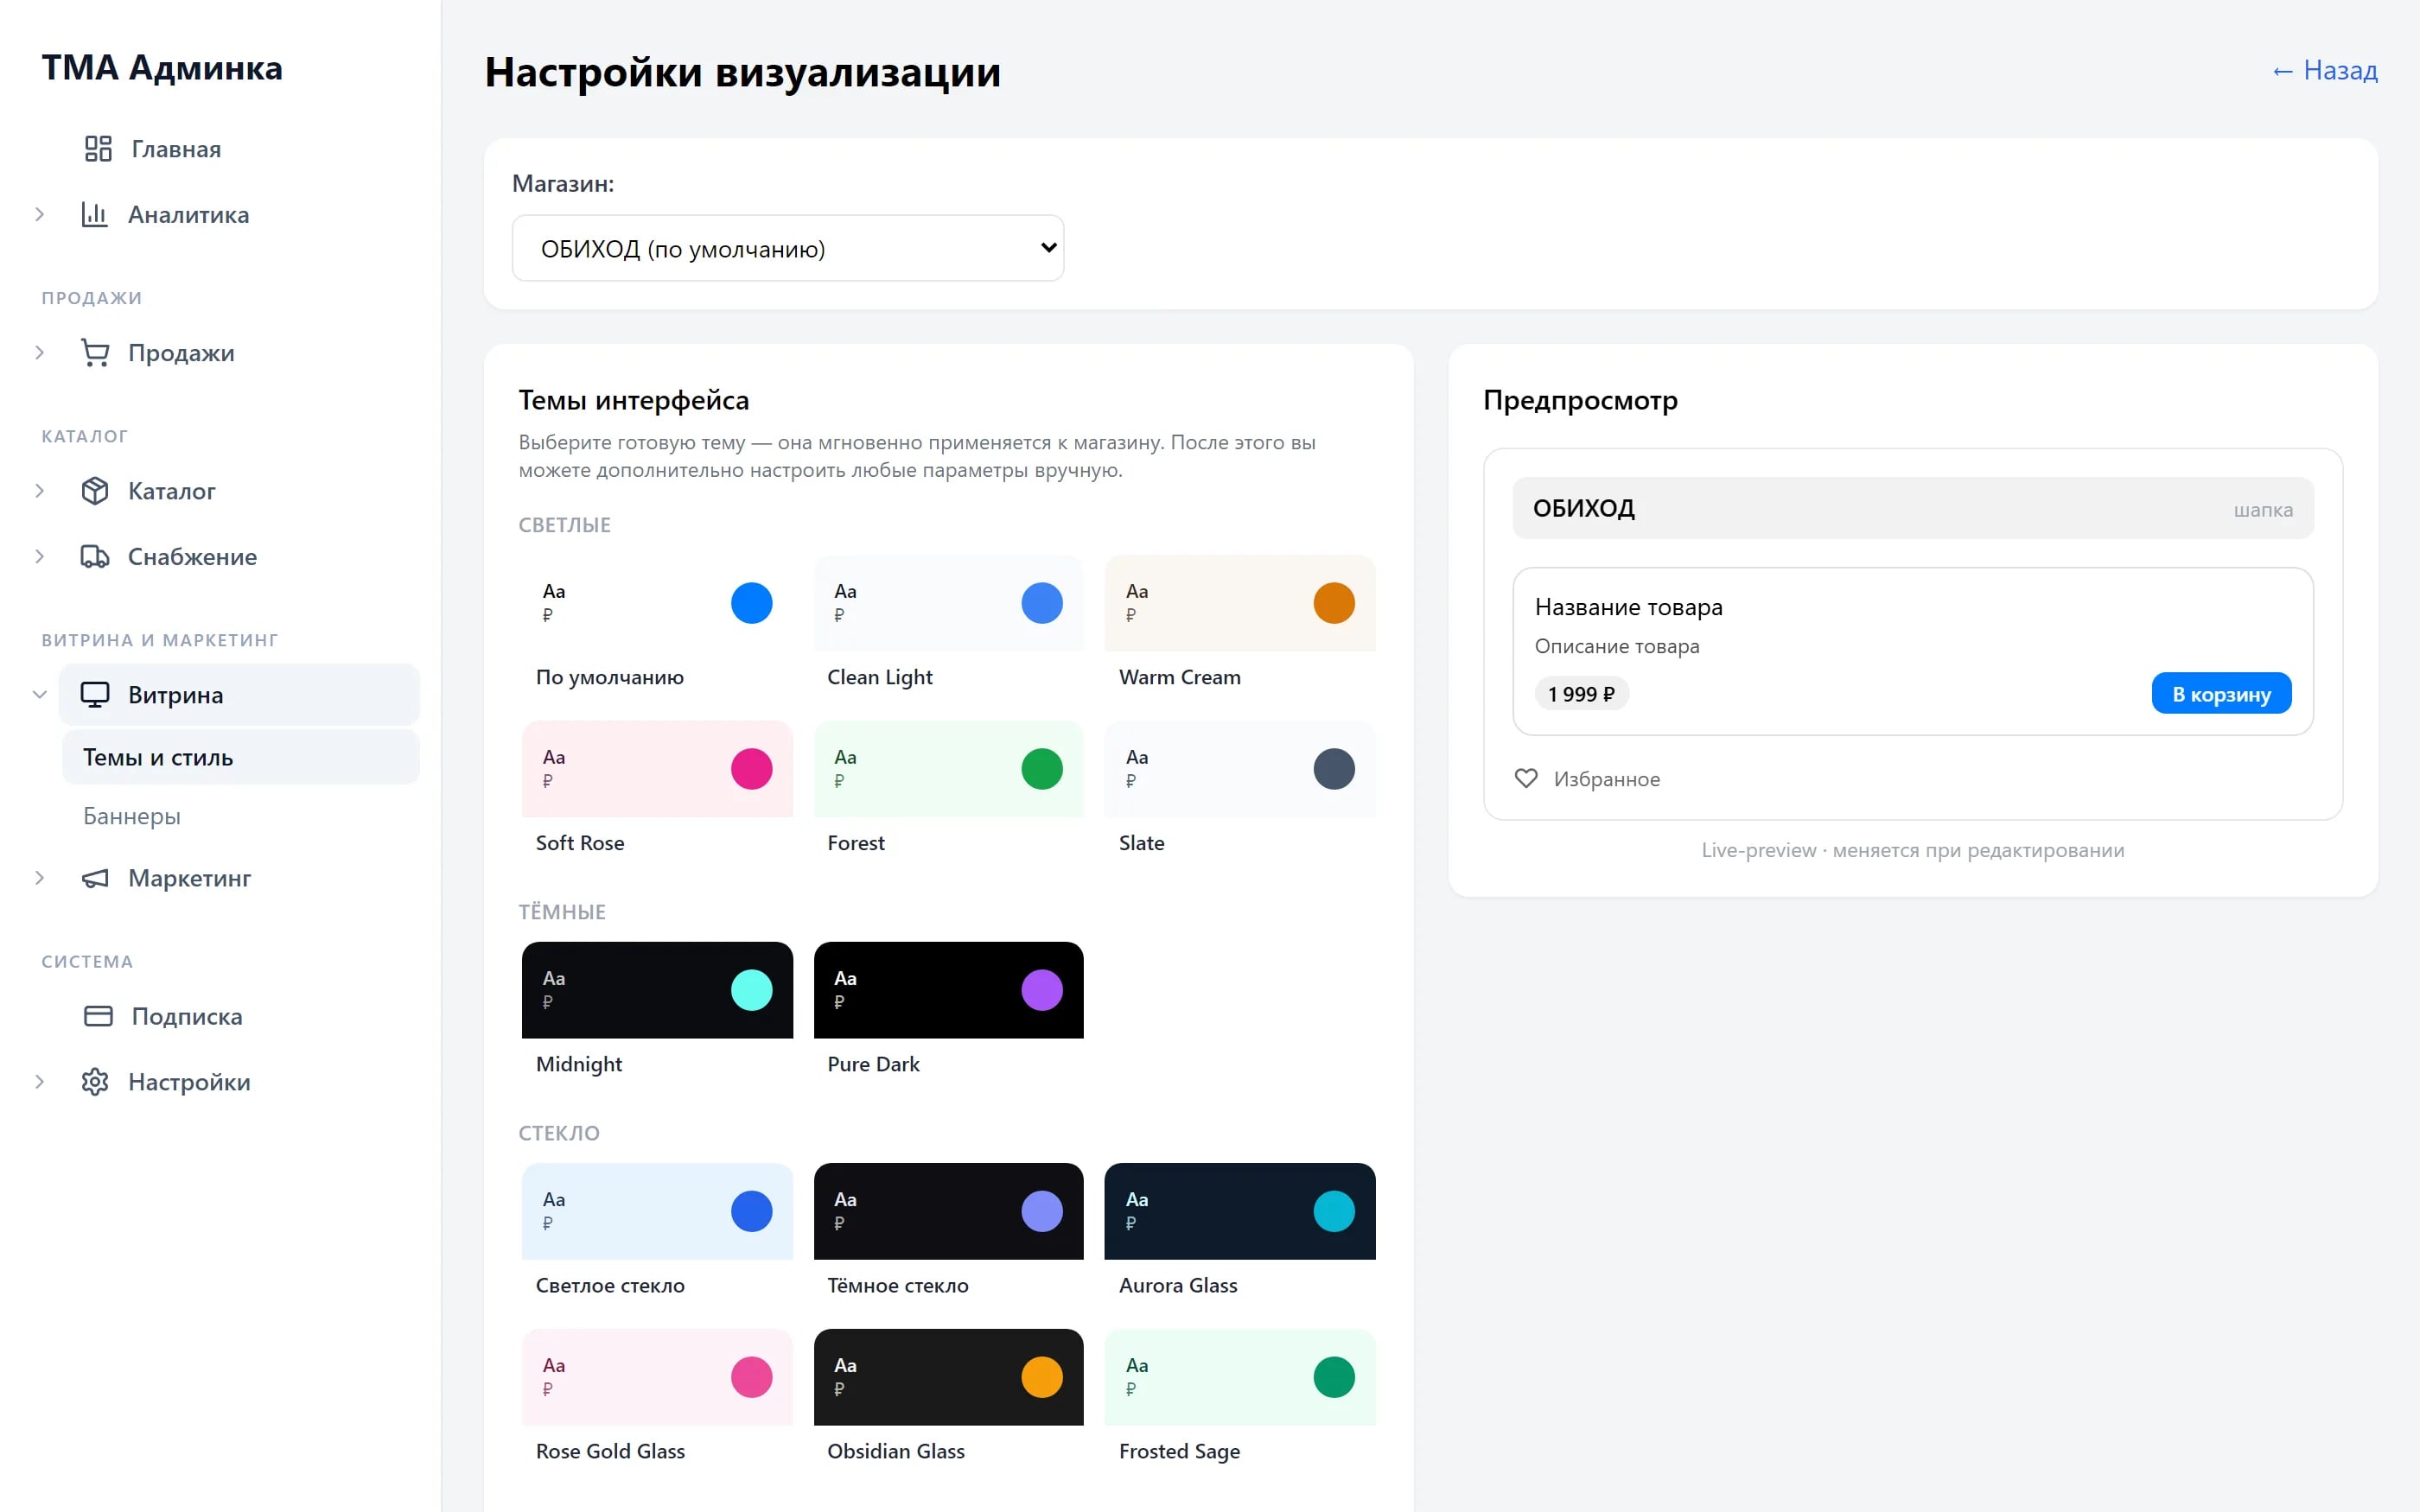Expand the Аналитика menu chevron

39,214
